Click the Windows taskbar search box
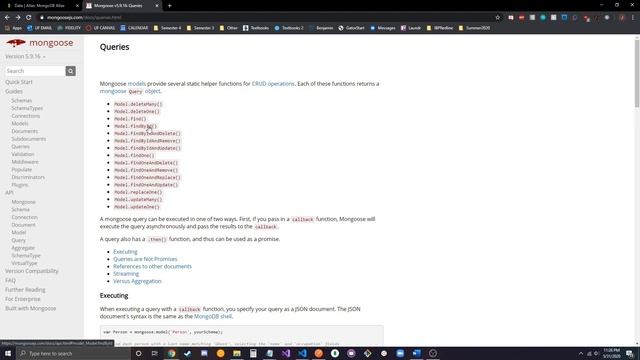 (x=73, y=353)
